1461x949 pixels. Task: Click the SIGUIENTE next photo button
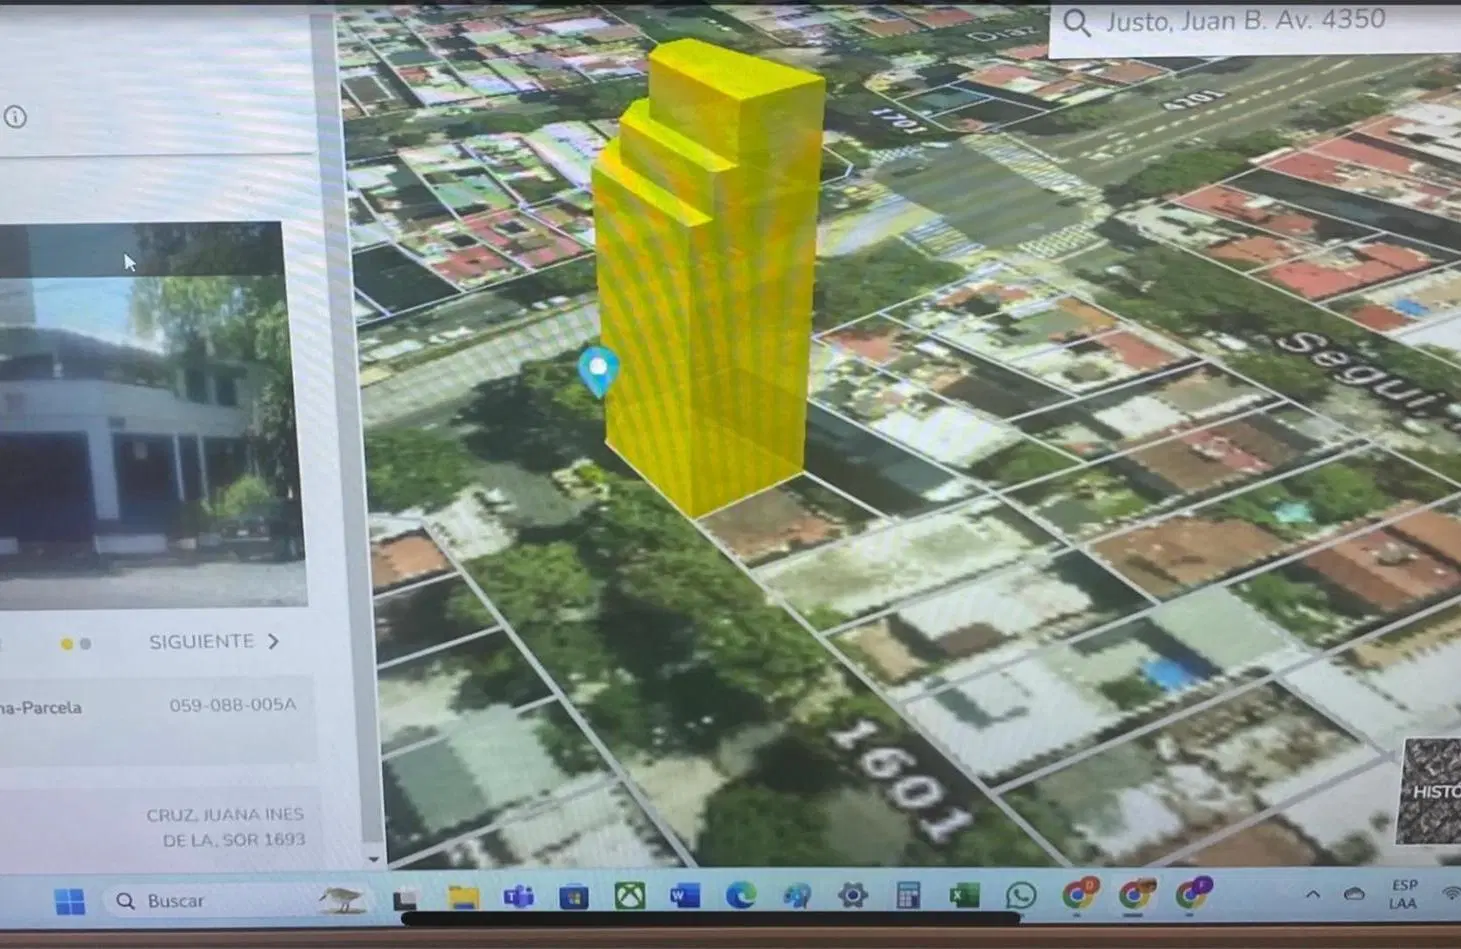coord(214,642)
